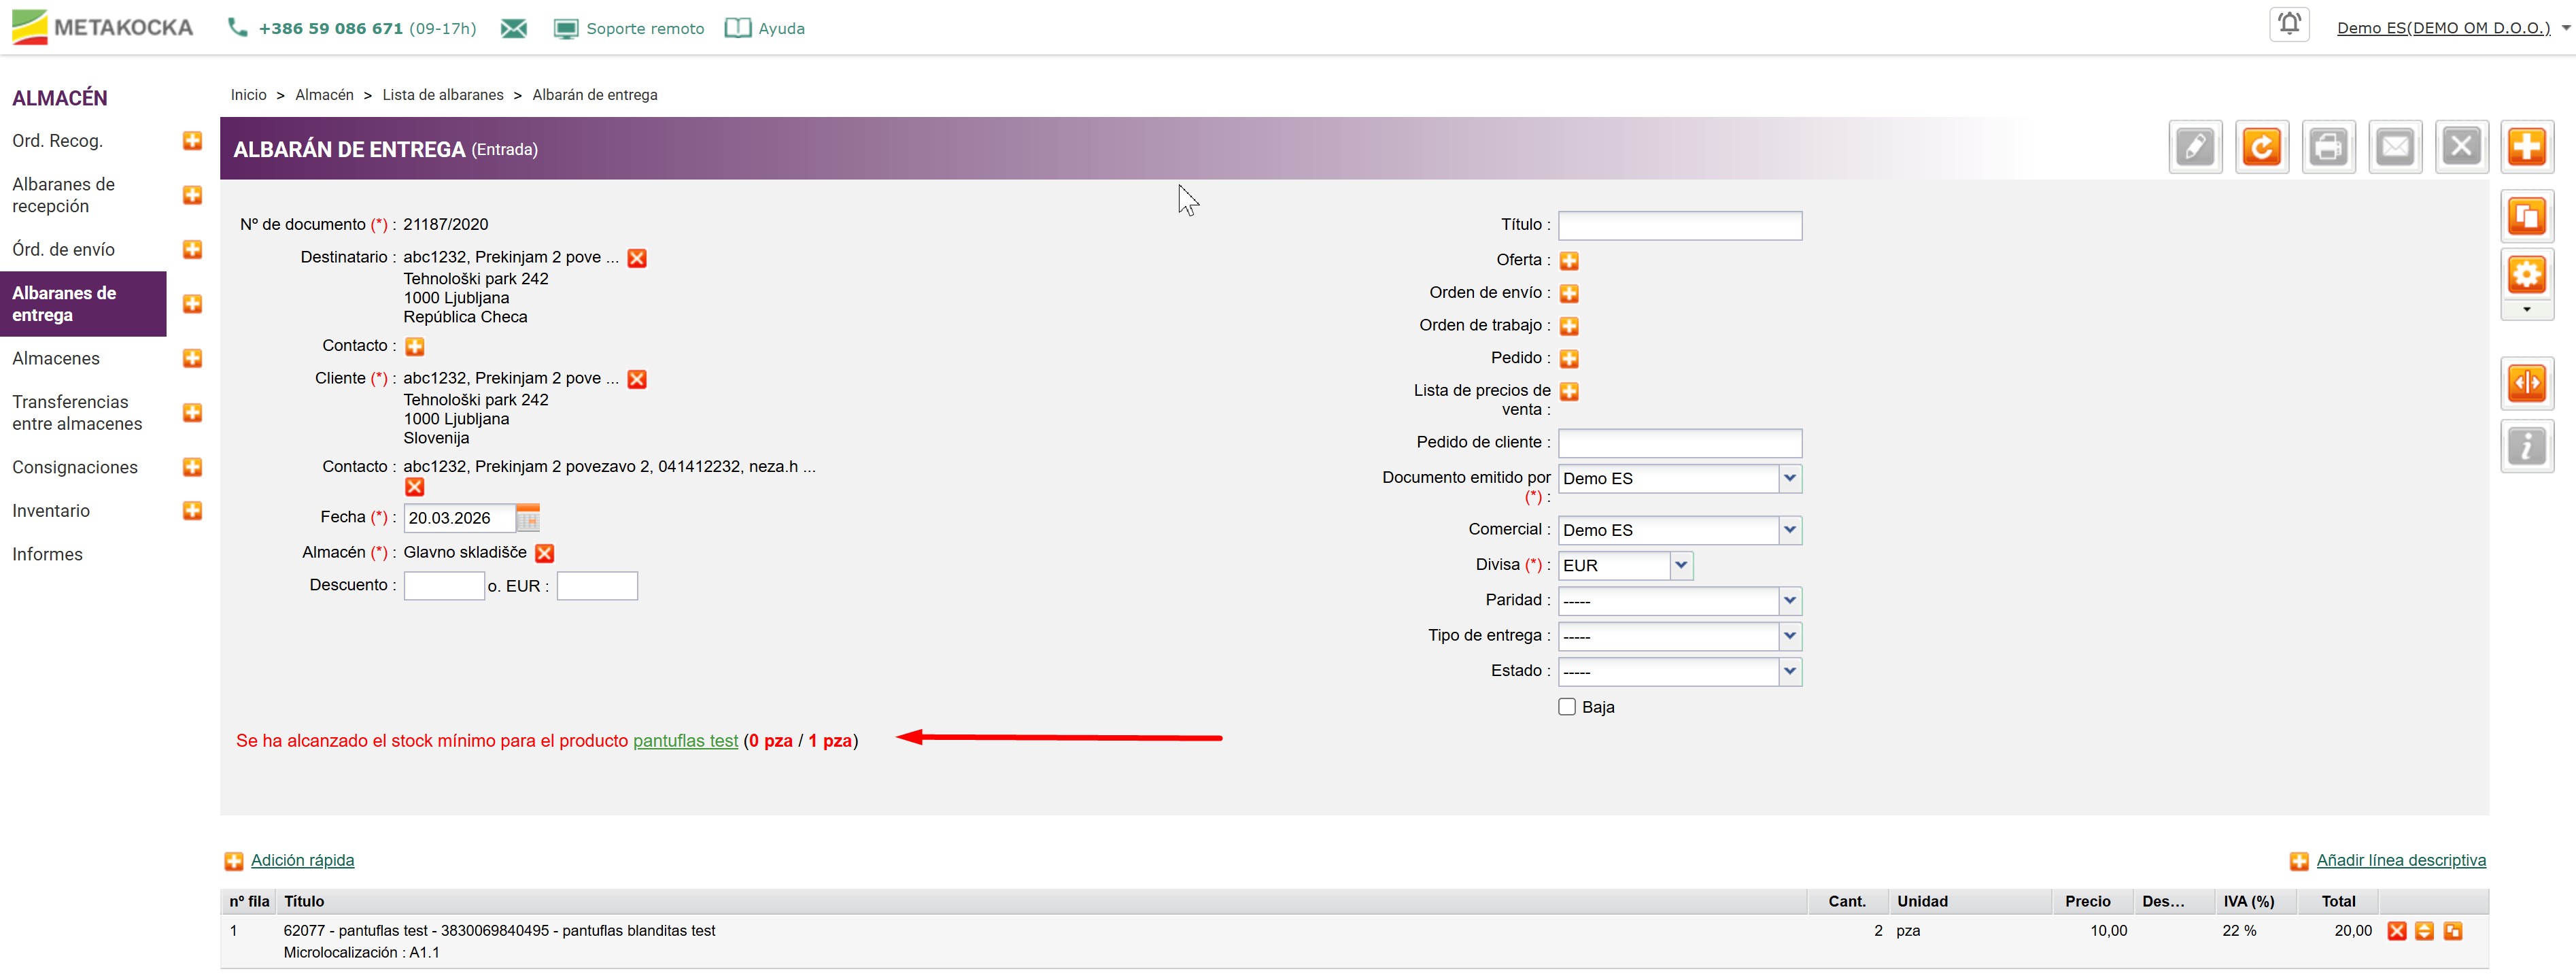
Task: Click the grey info icon
Action: [2526, 446]
